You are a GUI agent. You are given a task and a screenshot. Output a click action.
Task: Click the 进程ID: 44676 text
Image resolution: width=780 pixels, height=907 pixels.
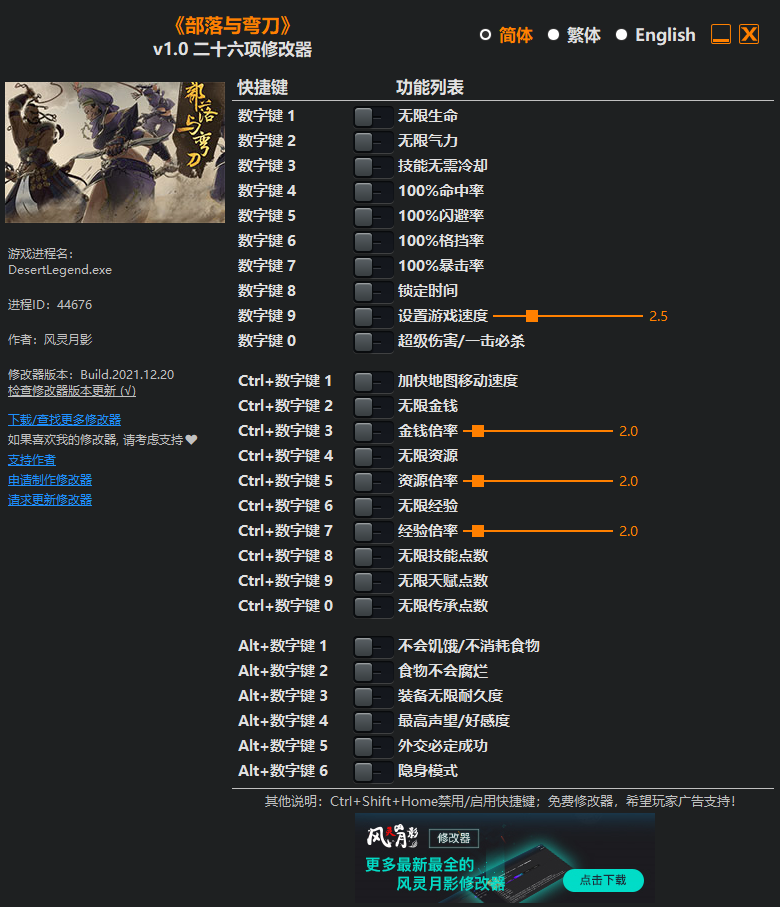[x=50, y=305]
